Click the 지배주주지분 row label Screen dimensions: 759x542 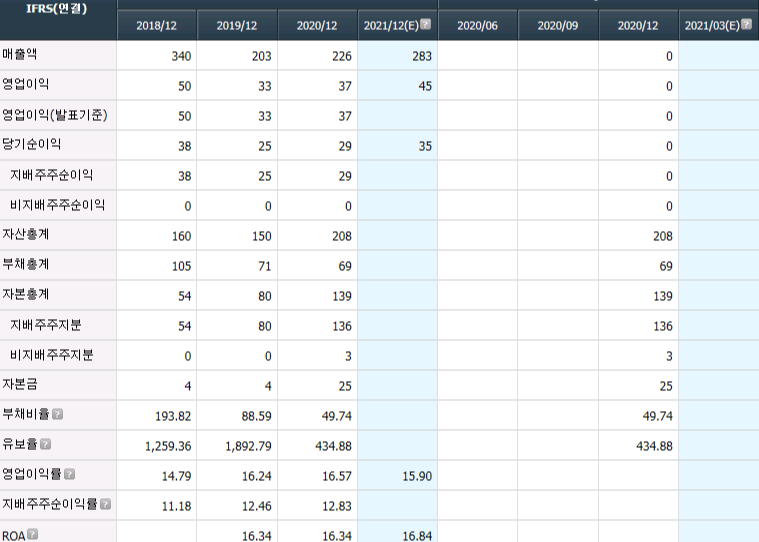tap(46, 325)
